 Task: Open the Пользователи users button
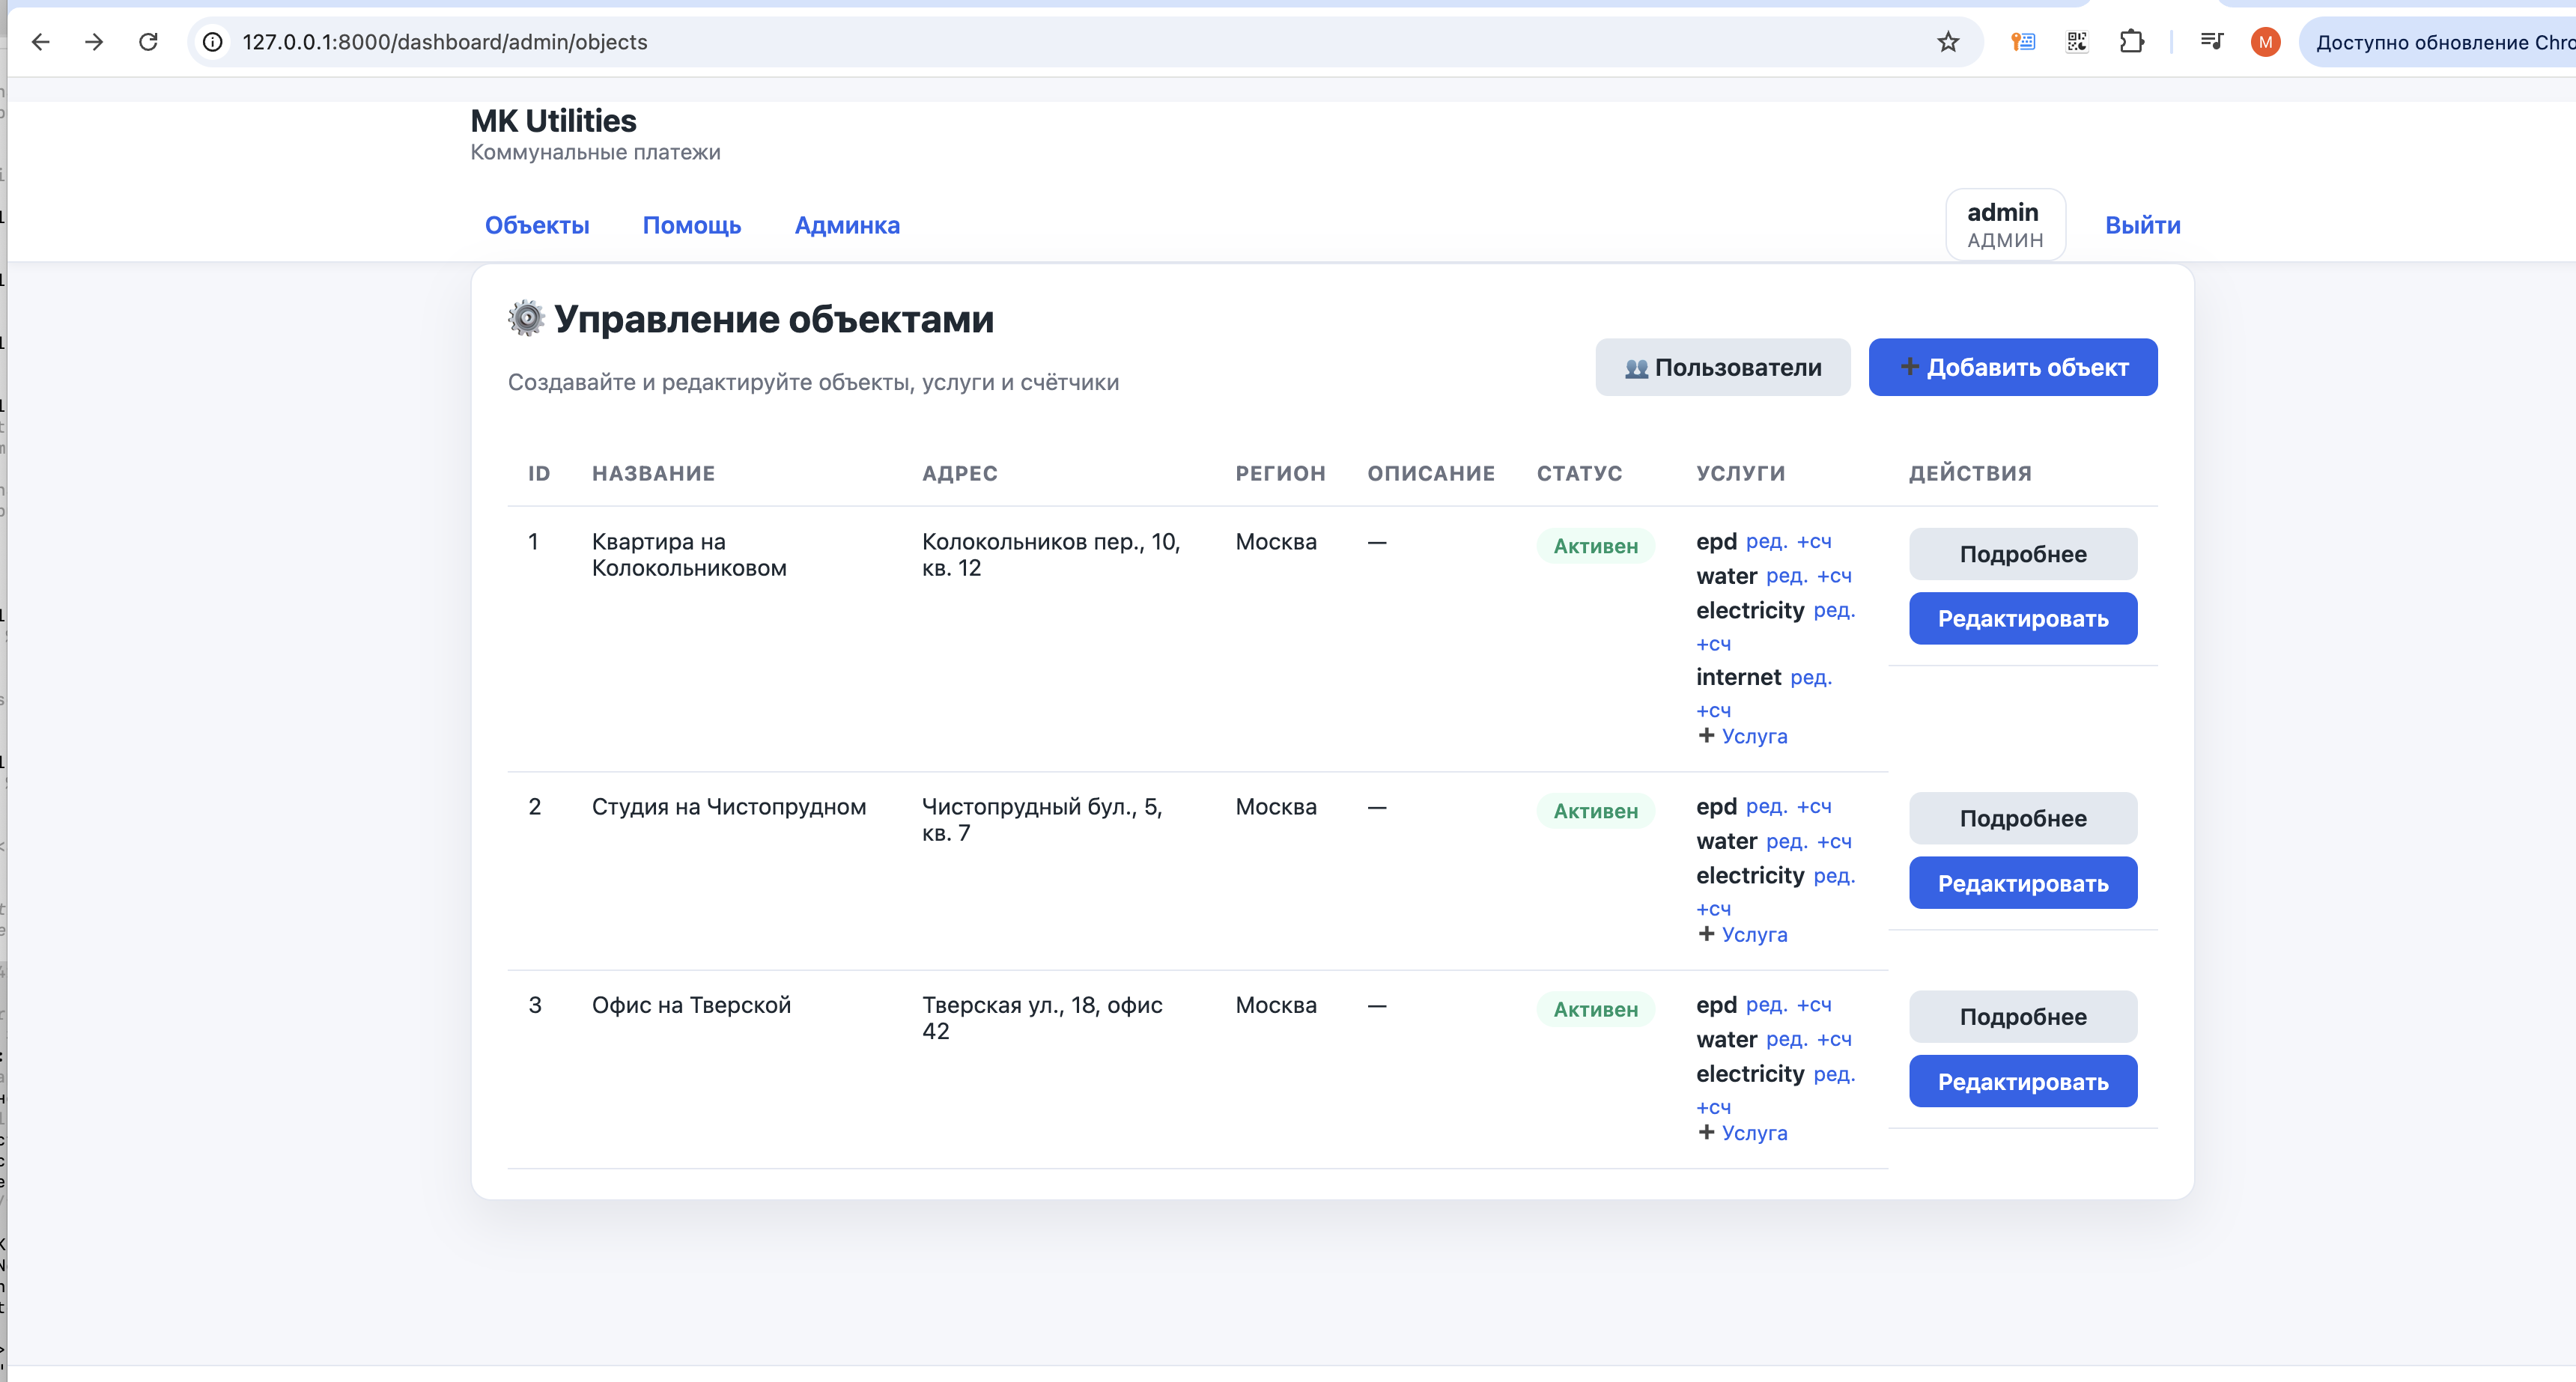pos(1722,367)
